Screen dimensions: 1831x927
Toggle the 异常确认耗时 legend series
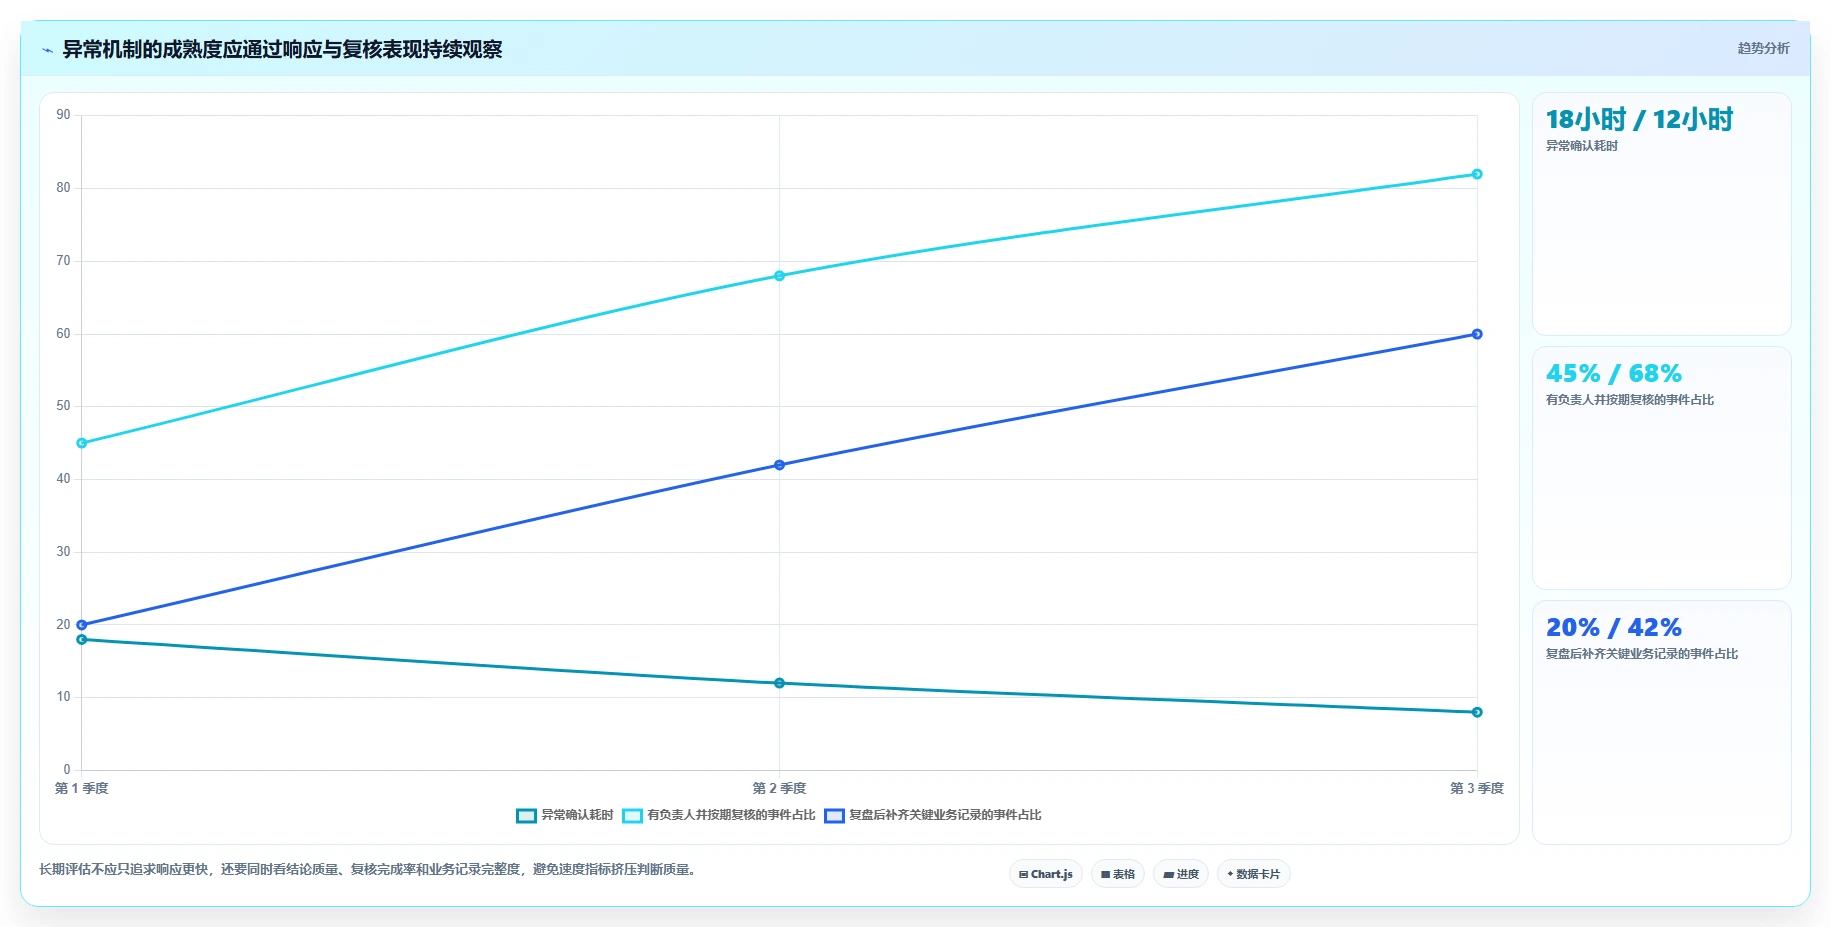click(x=564, y=815)
